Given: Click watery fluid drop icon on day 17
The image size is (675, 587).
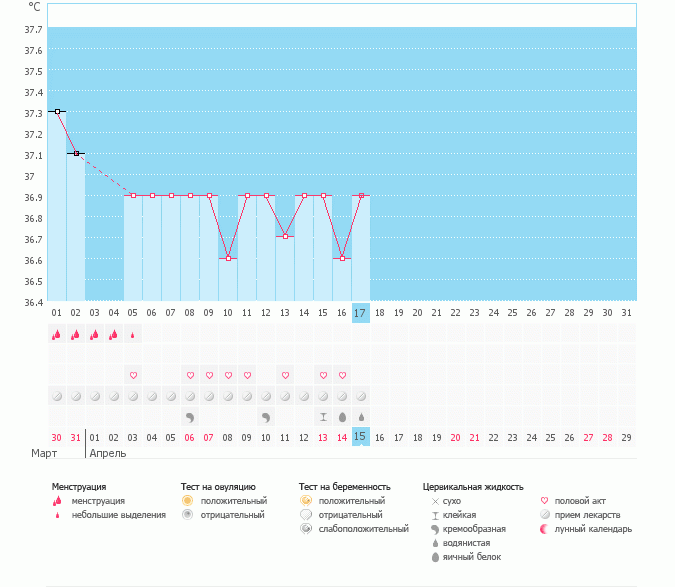Looking at the screenshot, I should (x=361, y=416).
